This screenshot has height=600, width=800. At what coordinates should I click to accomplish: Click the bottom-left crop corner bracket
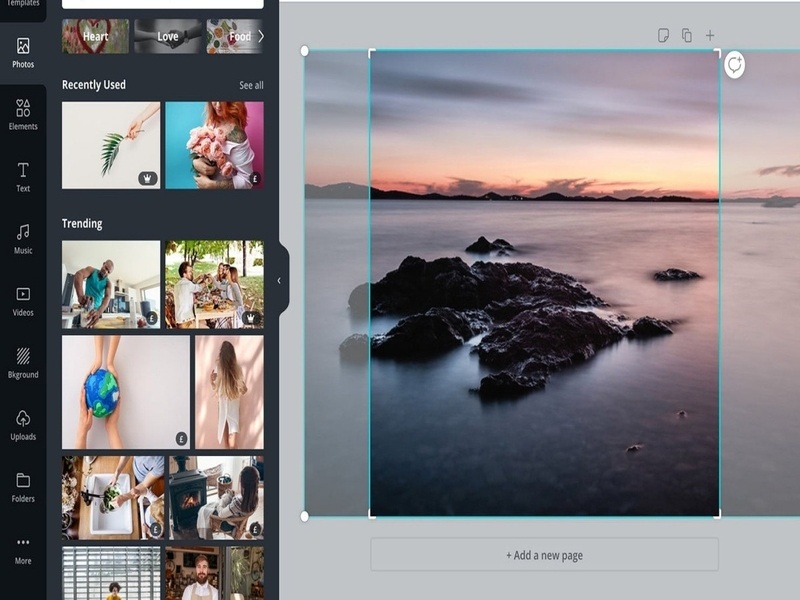[372, 514]
